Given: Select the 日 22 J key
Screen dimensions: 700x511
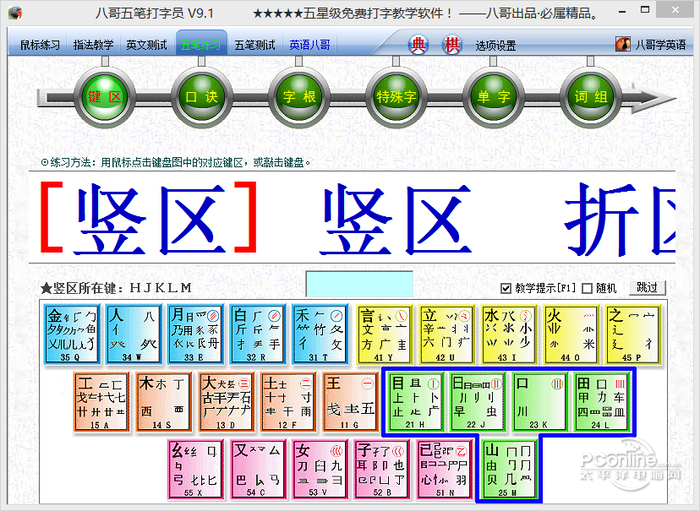Looking at the screenshot, I should tap(478, 402).
